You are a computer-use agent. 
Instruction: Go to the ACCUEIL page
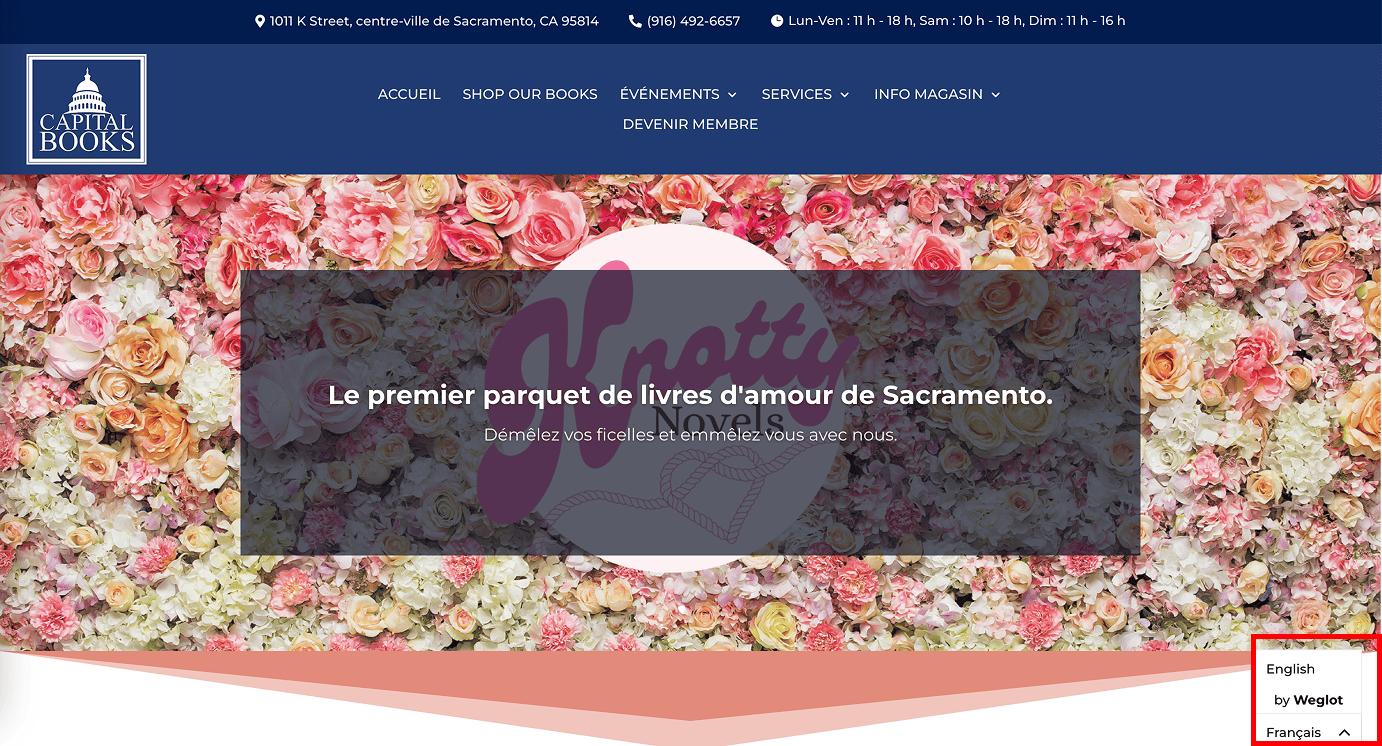[x=409, y=94]
